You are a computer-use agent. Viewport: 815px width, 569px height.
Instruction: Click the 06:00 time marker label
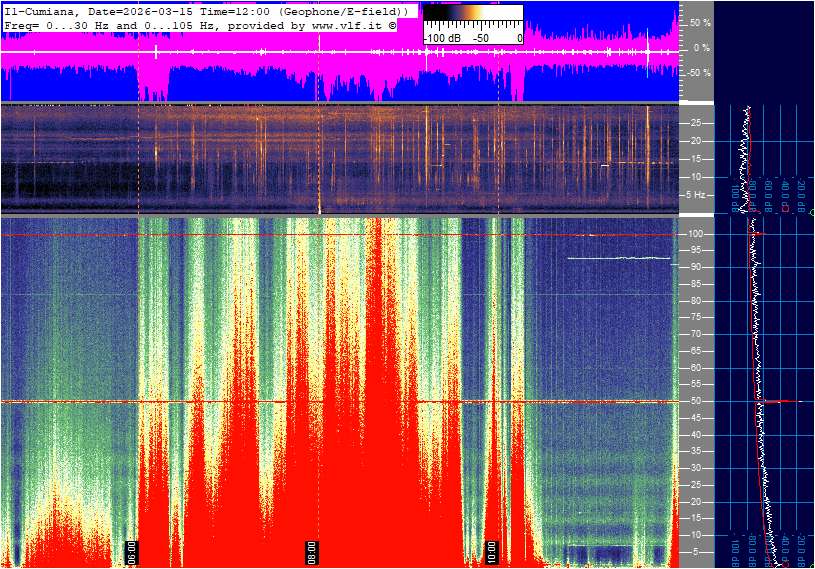(x=132, y=552)
